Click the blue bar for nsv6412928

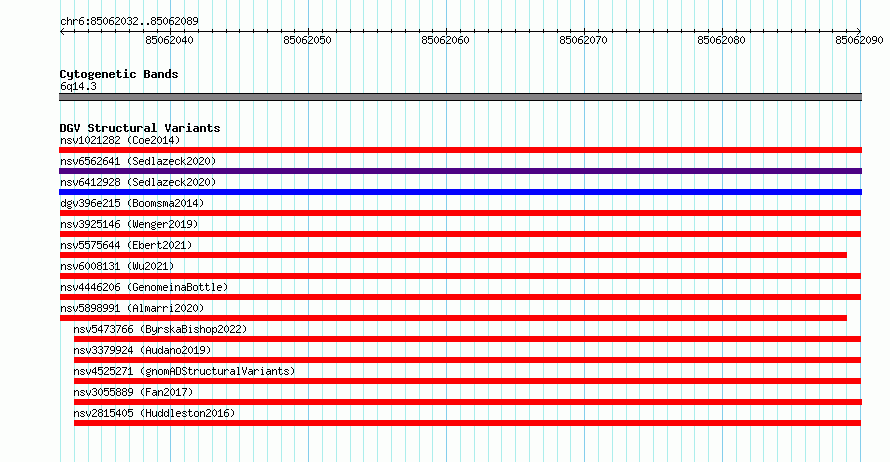tap(460, 192)
